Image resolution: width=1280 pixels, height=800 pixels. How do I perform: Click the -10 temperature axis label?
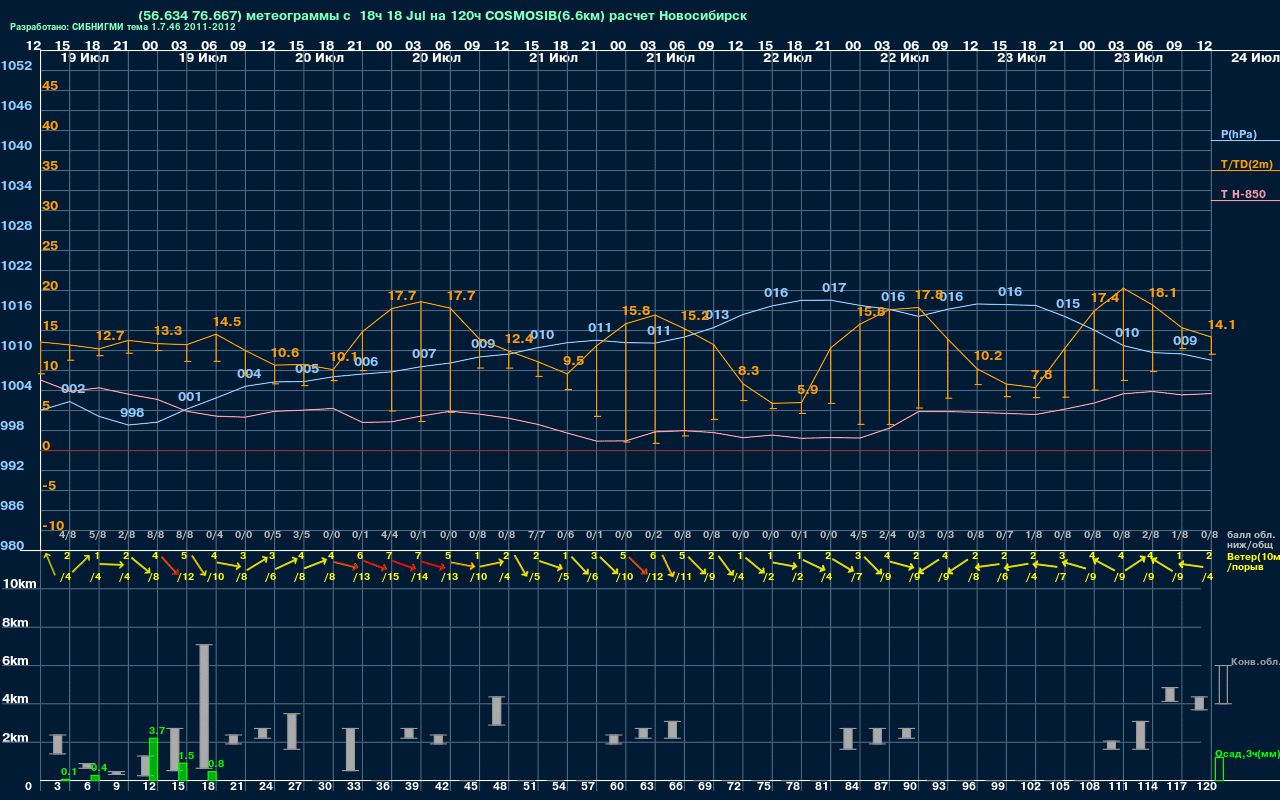pos(54,526)
